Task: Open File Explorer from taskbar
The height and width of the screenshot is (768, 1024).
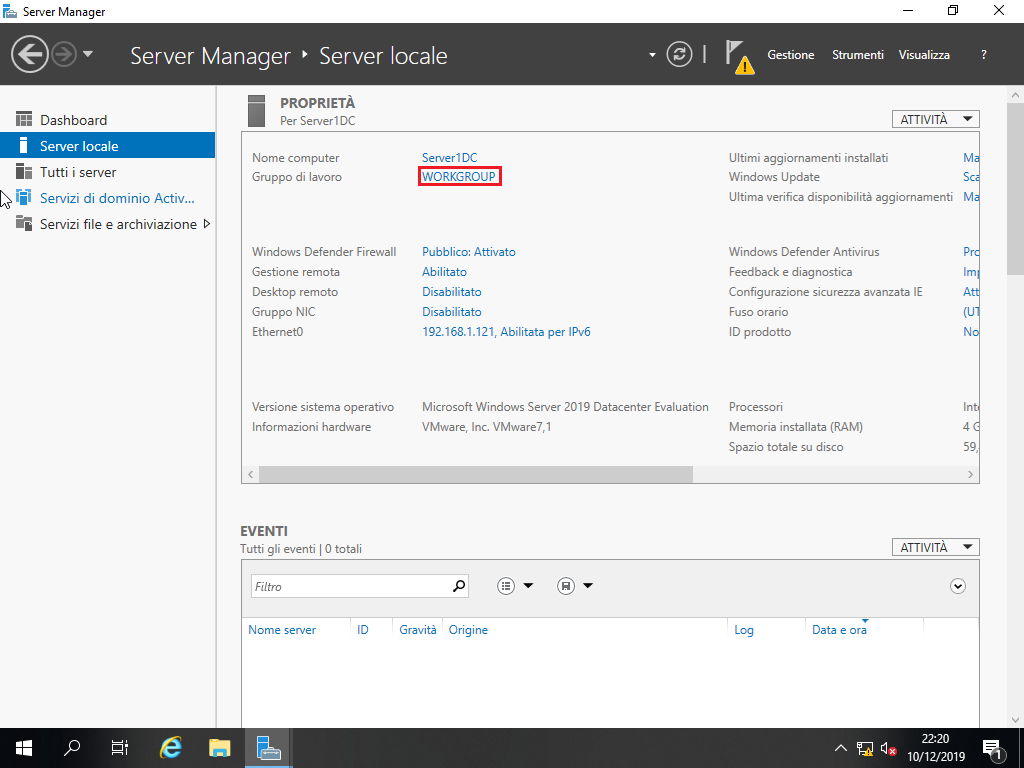Action: tap(219, 748)
